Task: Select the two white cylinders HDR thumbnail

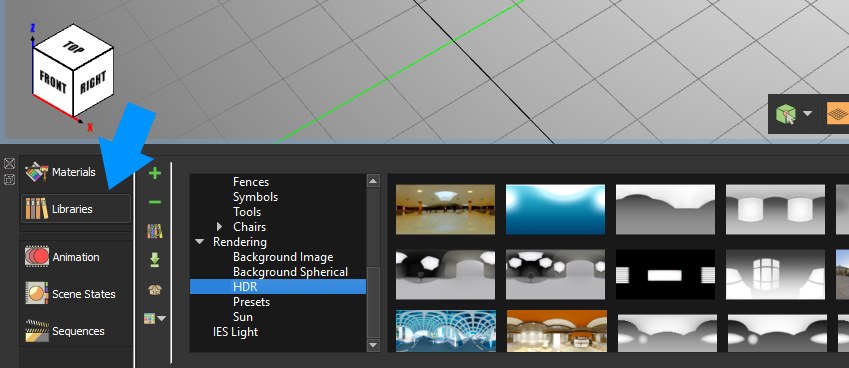Action: click(x=775, y=209)
